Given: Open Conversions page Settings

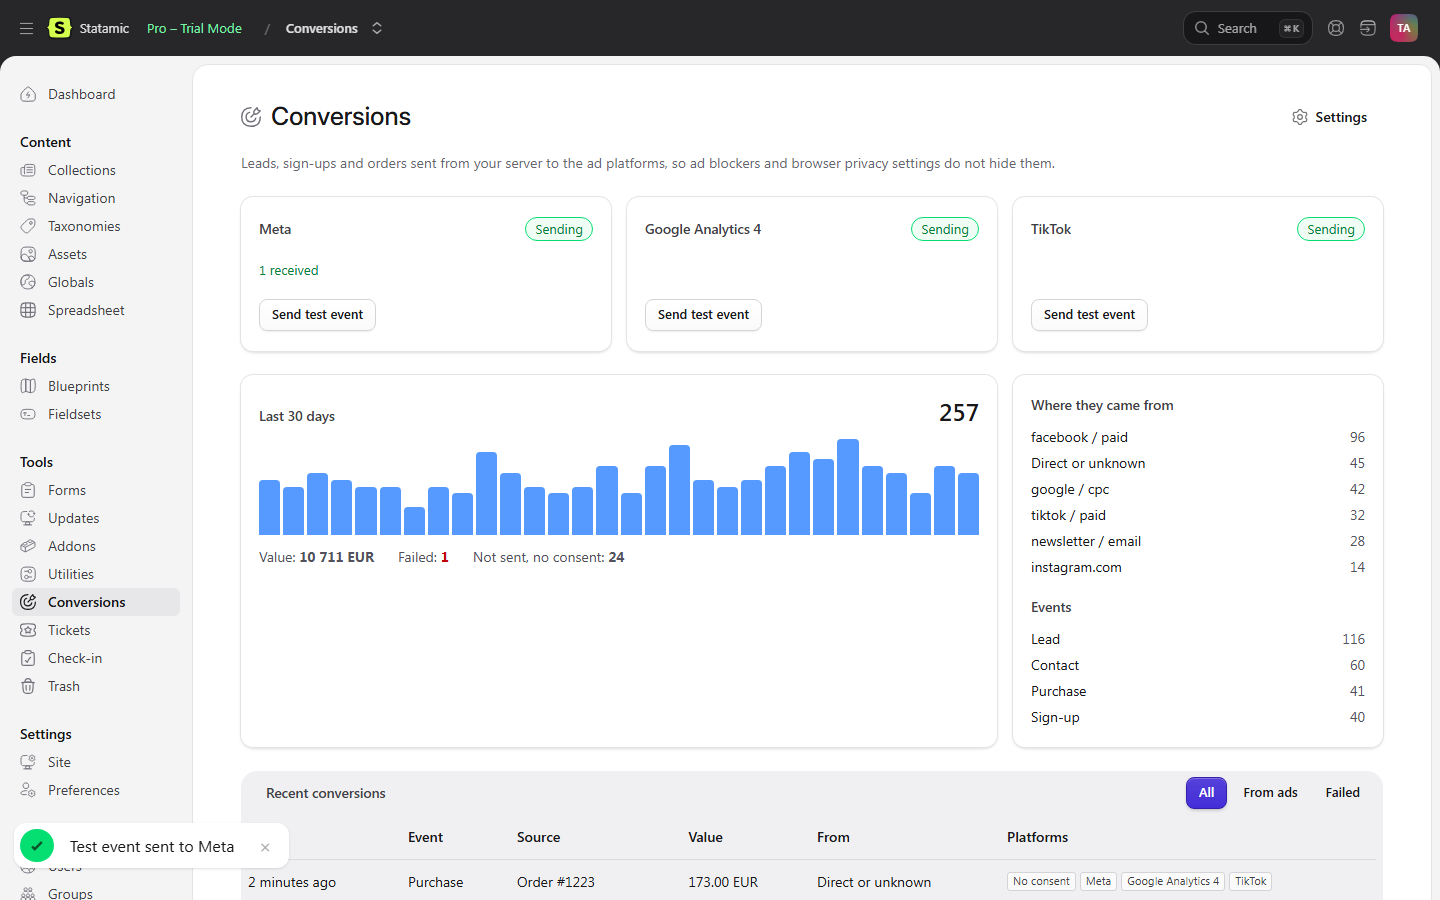Looking at the screenshot, I should tap(1329, 117).
